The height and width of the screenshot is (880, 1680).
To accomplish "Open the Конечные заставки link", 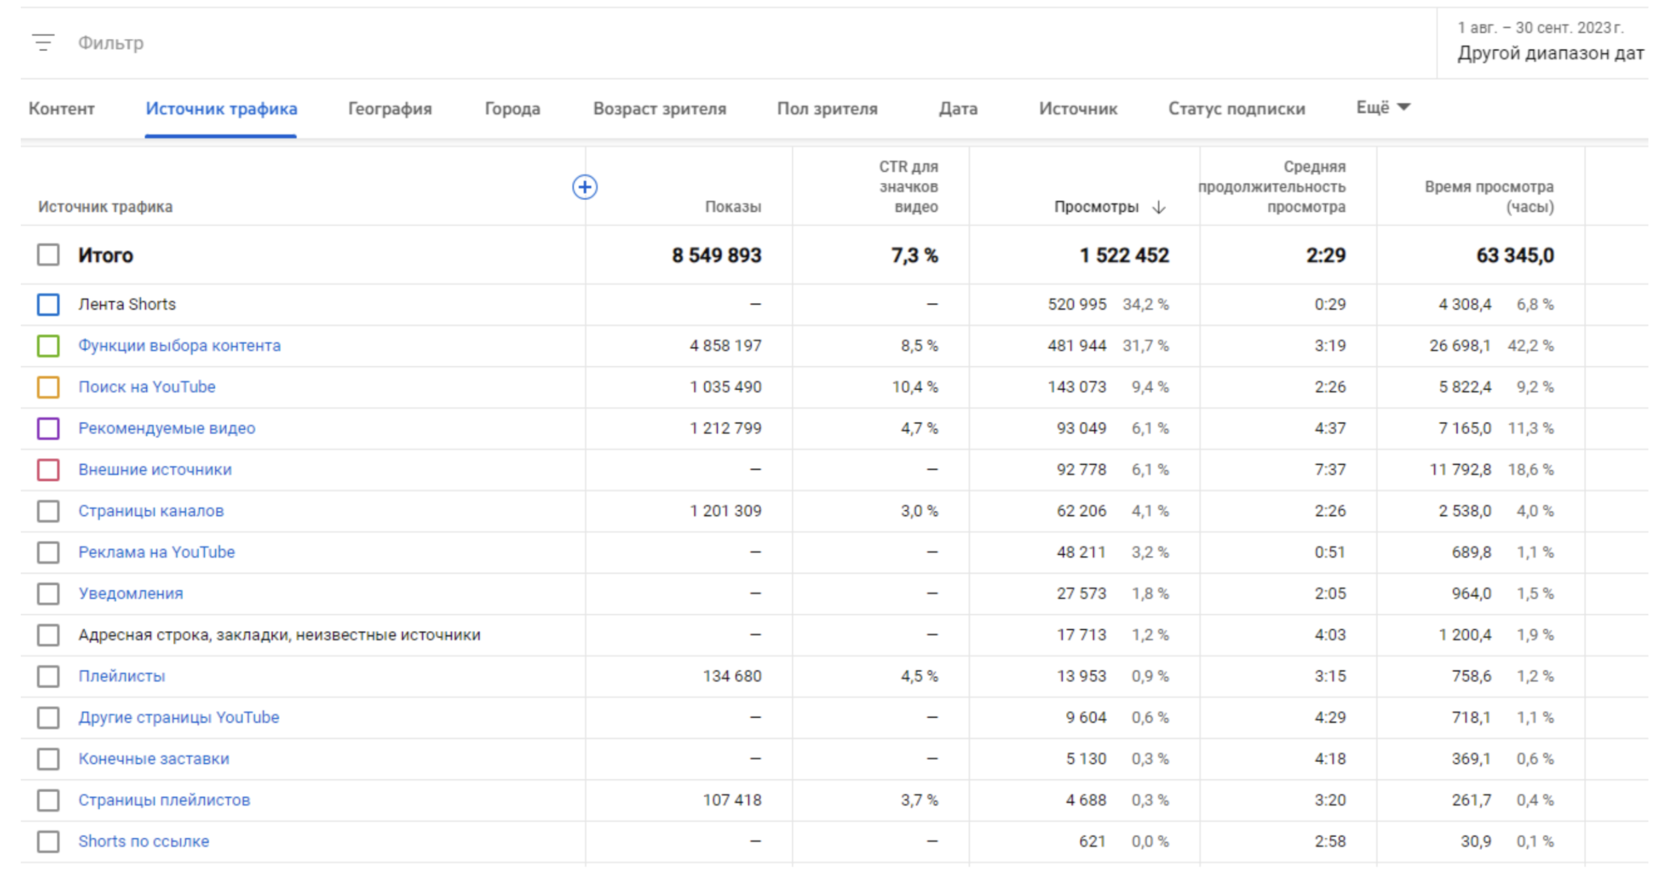I will 154,759.
